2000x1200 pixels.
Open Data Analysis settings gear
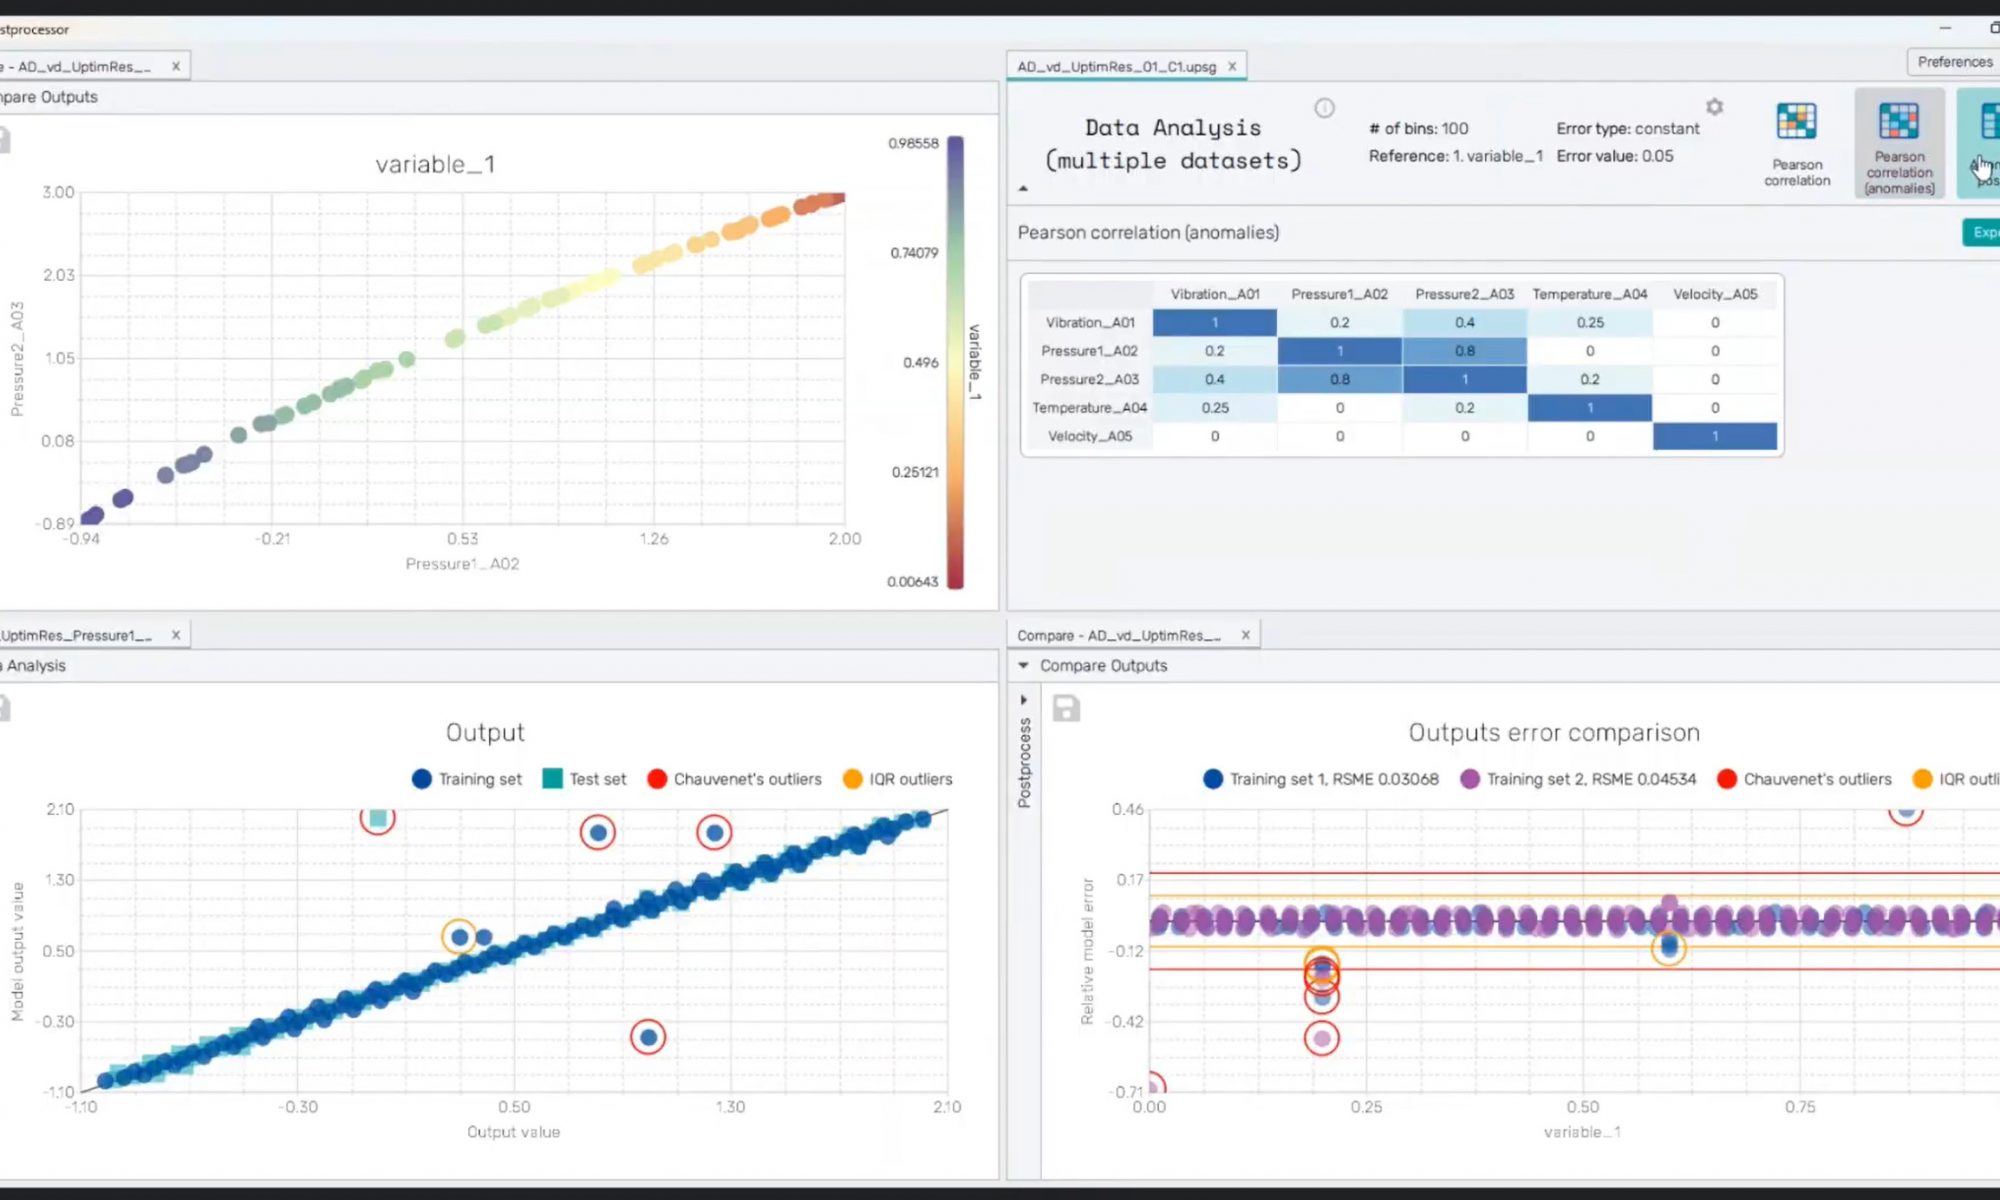point(1714,107)
